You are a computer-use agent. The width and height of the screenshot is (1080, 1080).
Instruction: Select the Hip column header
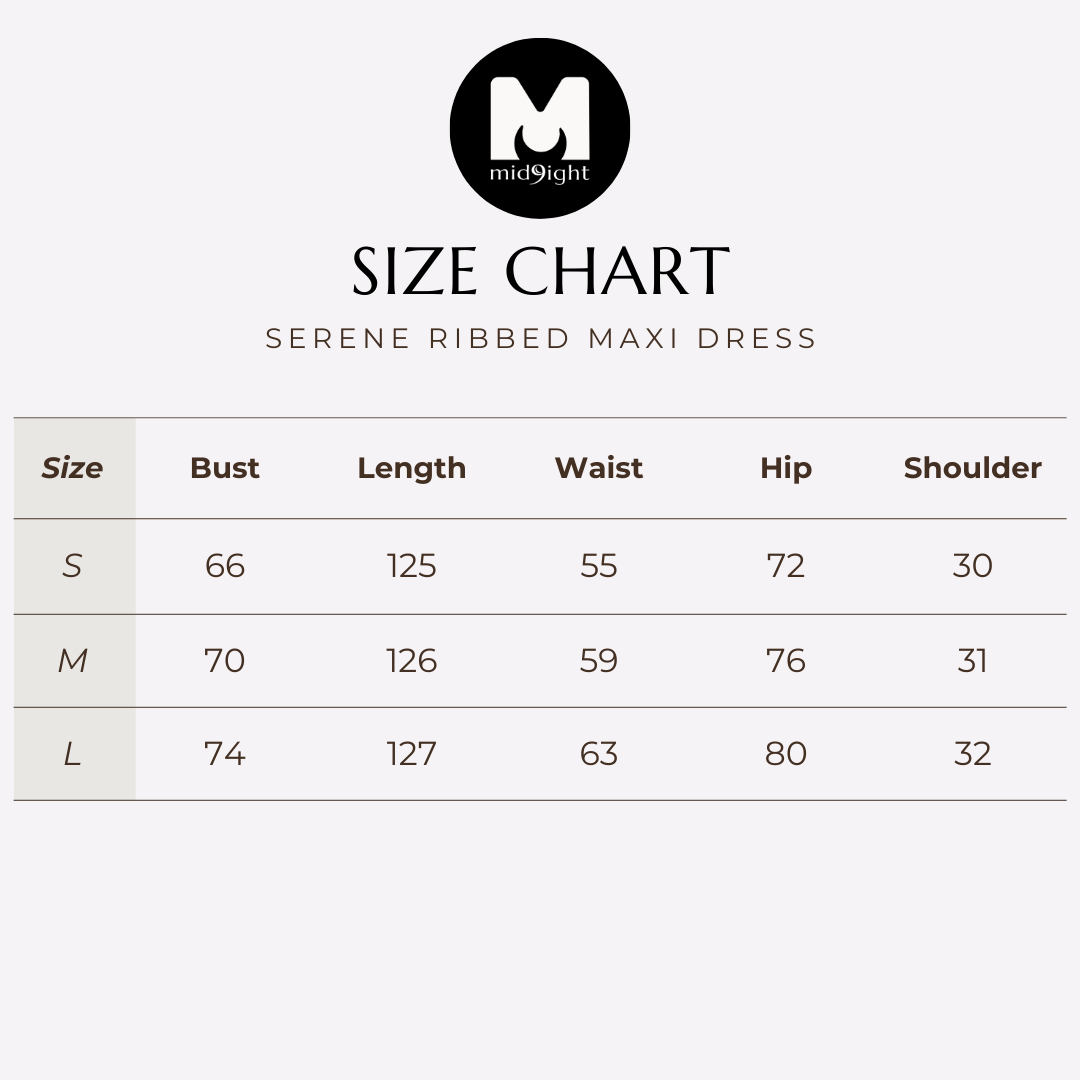[x=786, y=468]
